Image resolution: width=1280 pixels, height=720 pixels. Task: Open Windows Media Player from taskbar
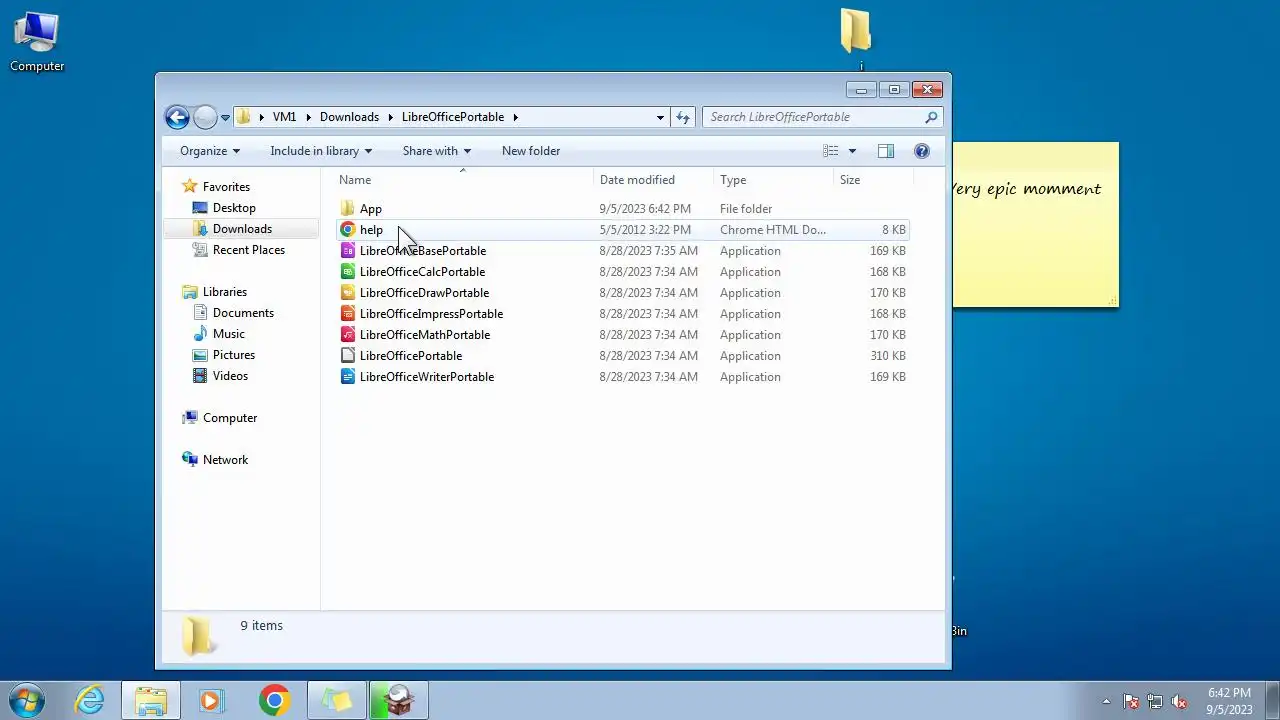coord(211,700)
